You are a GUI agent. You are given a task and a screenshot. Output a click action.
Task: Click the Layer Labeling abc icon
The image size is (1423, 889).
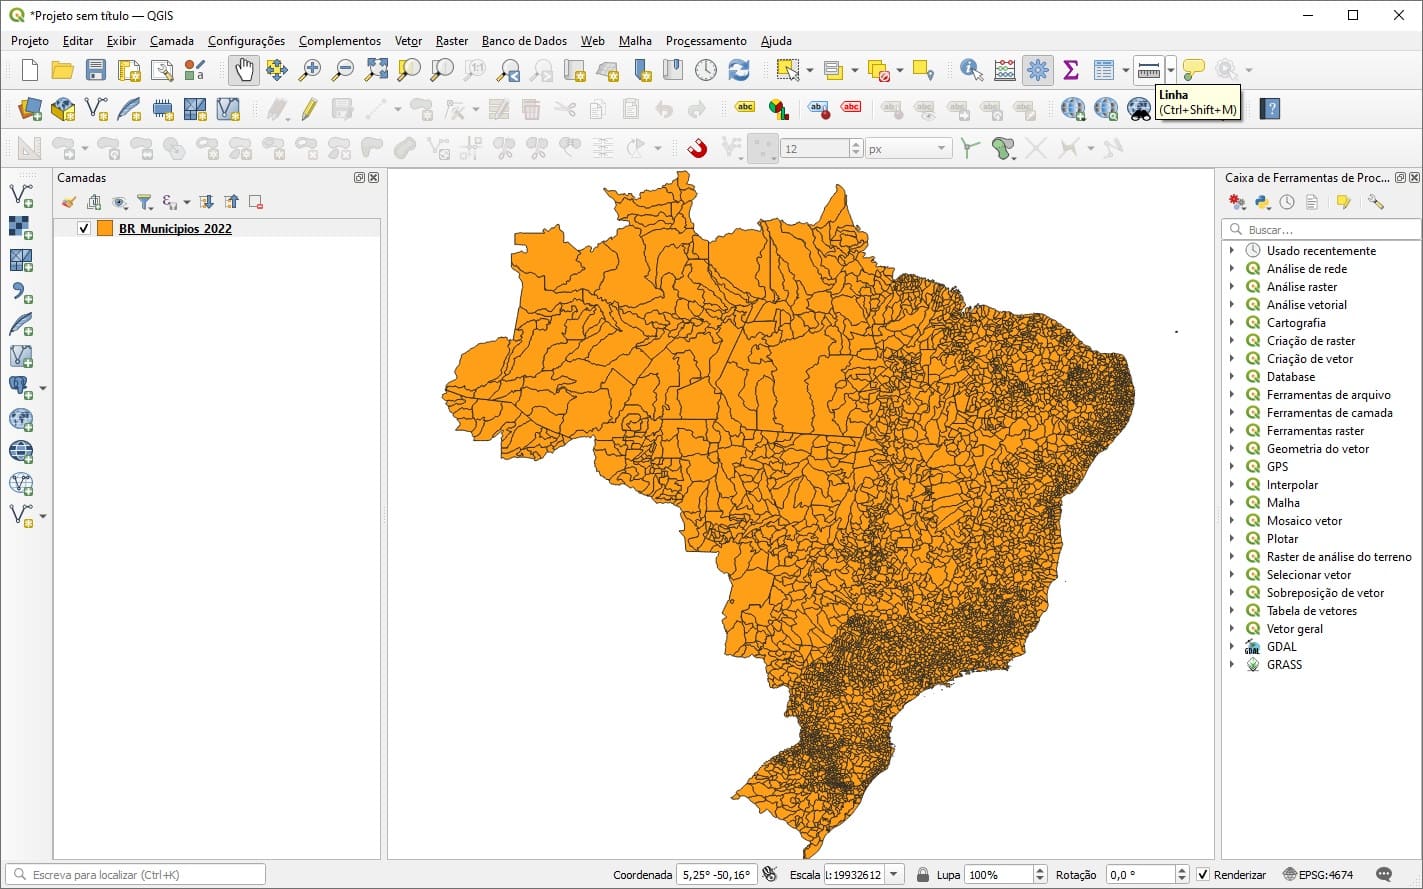tap(745, 108)
